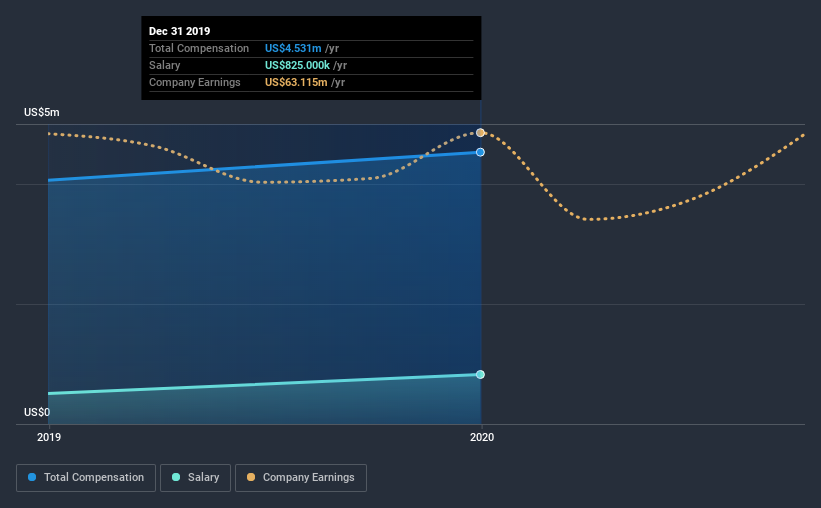Viewport: 821px width, 508px height.
Task: Click the Company Earnings label in tooltip
Action: pyautogui.click(x=195, y=82)
